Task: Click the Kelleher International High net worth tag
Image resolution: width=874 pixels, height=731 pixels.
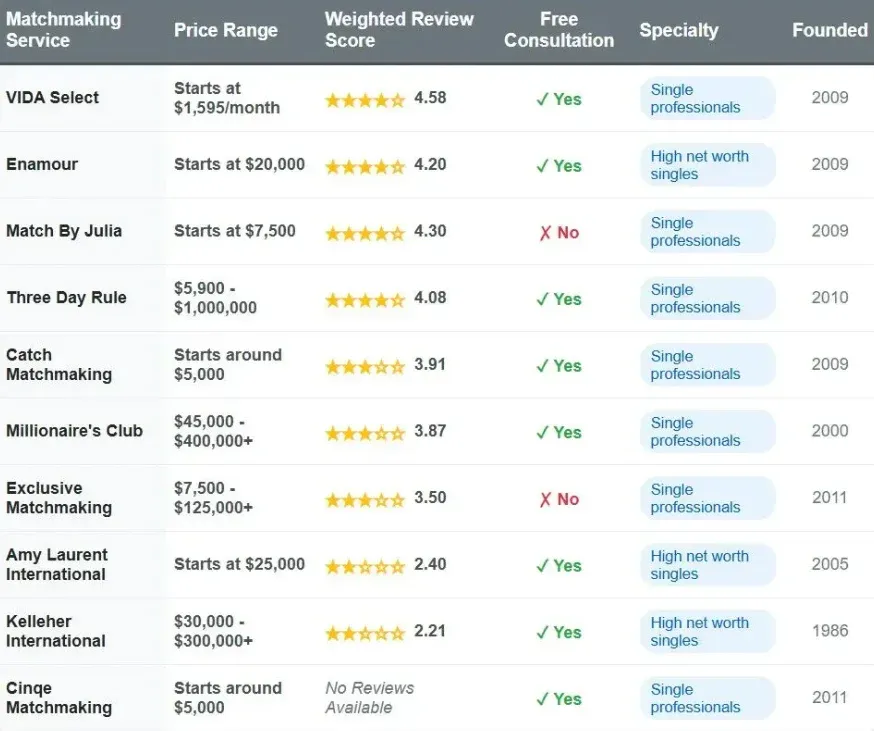Action: (x=707, y=632)
